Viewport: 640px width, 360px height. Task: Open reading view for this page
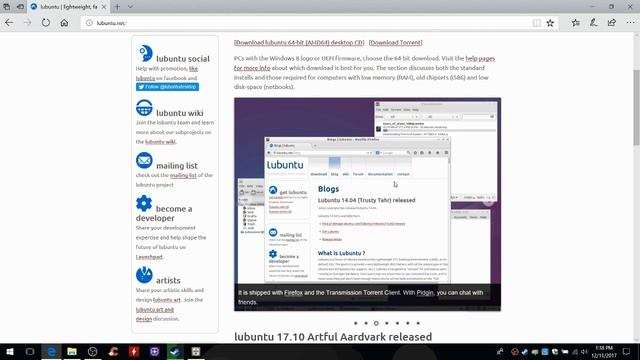click(x=536, y=23)
